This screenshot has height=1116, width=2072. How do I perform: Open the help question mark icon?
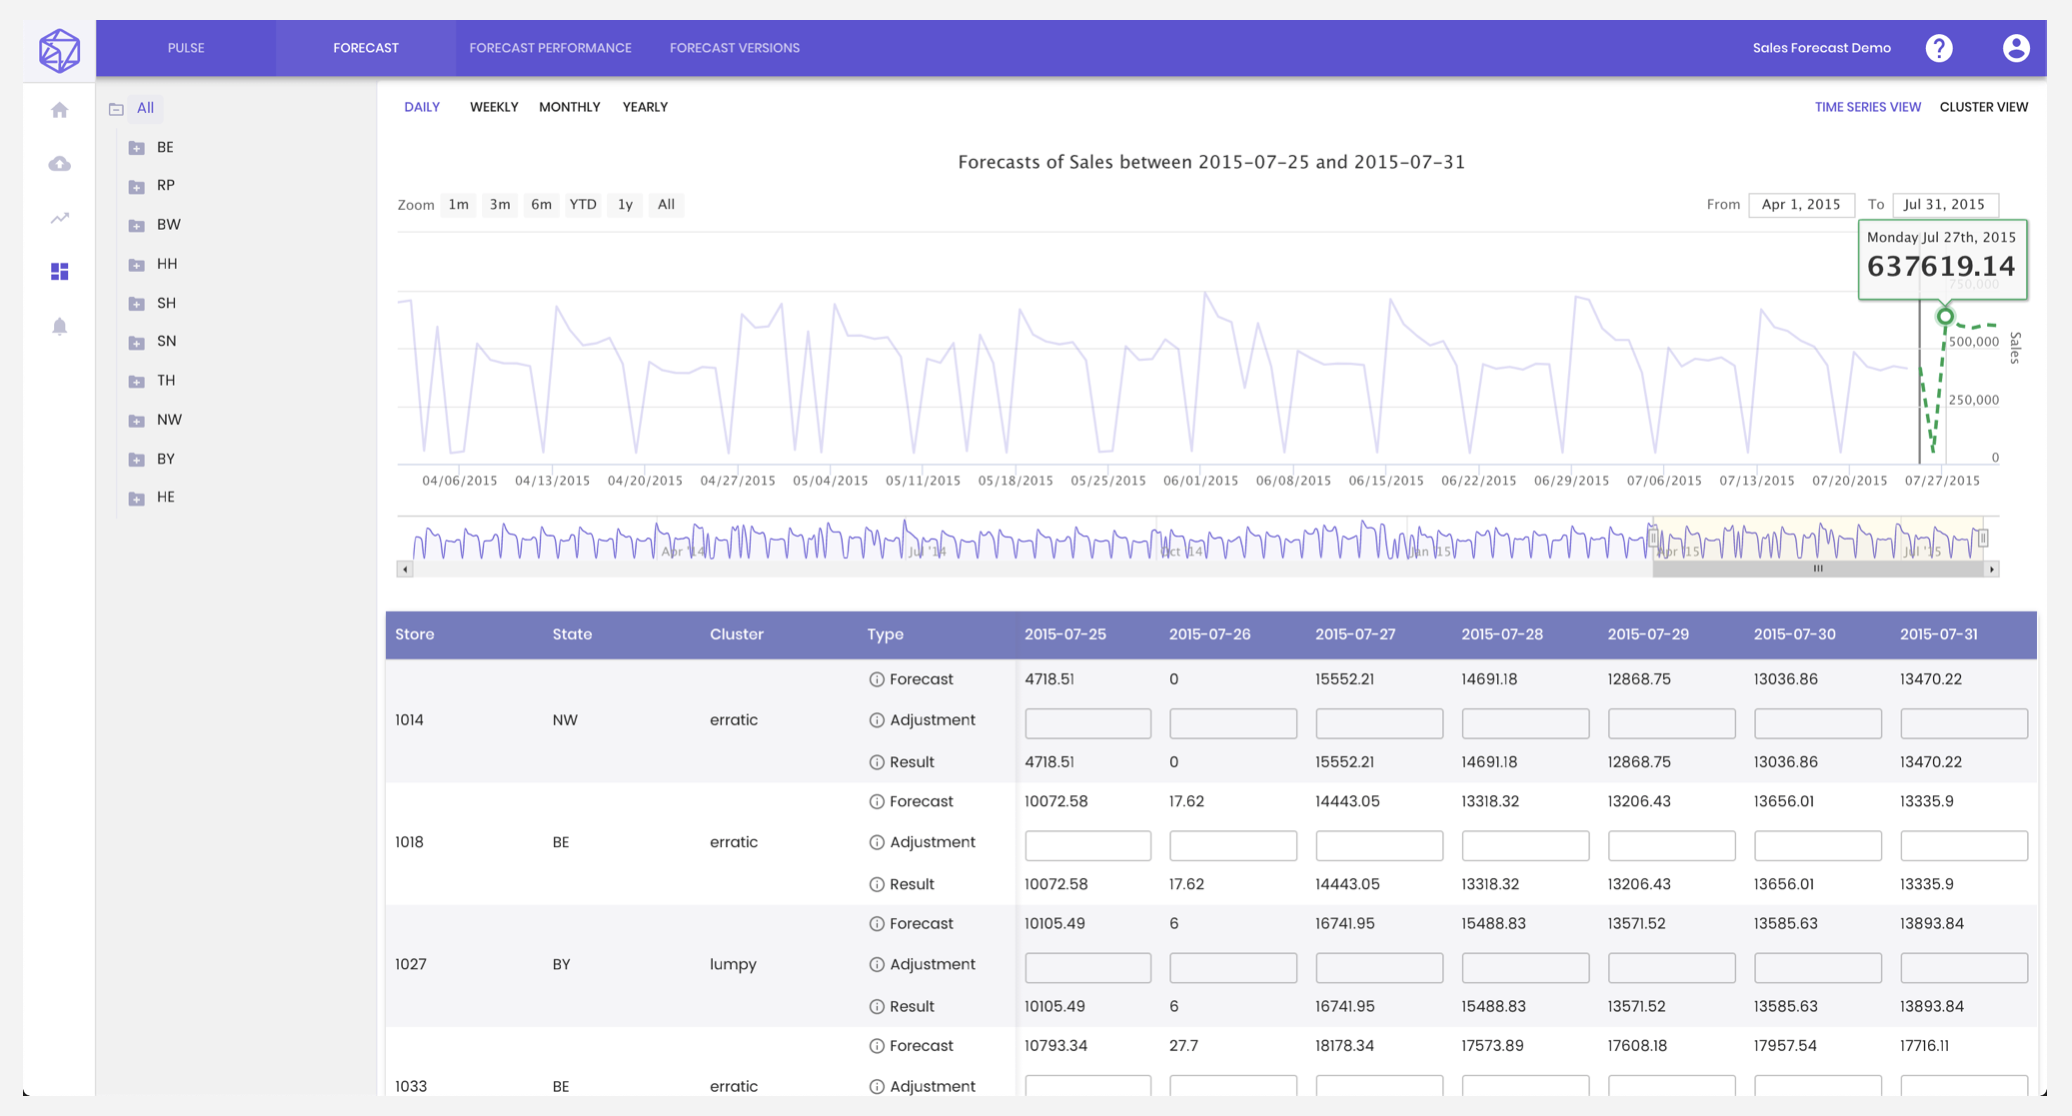click(1939, 48)
